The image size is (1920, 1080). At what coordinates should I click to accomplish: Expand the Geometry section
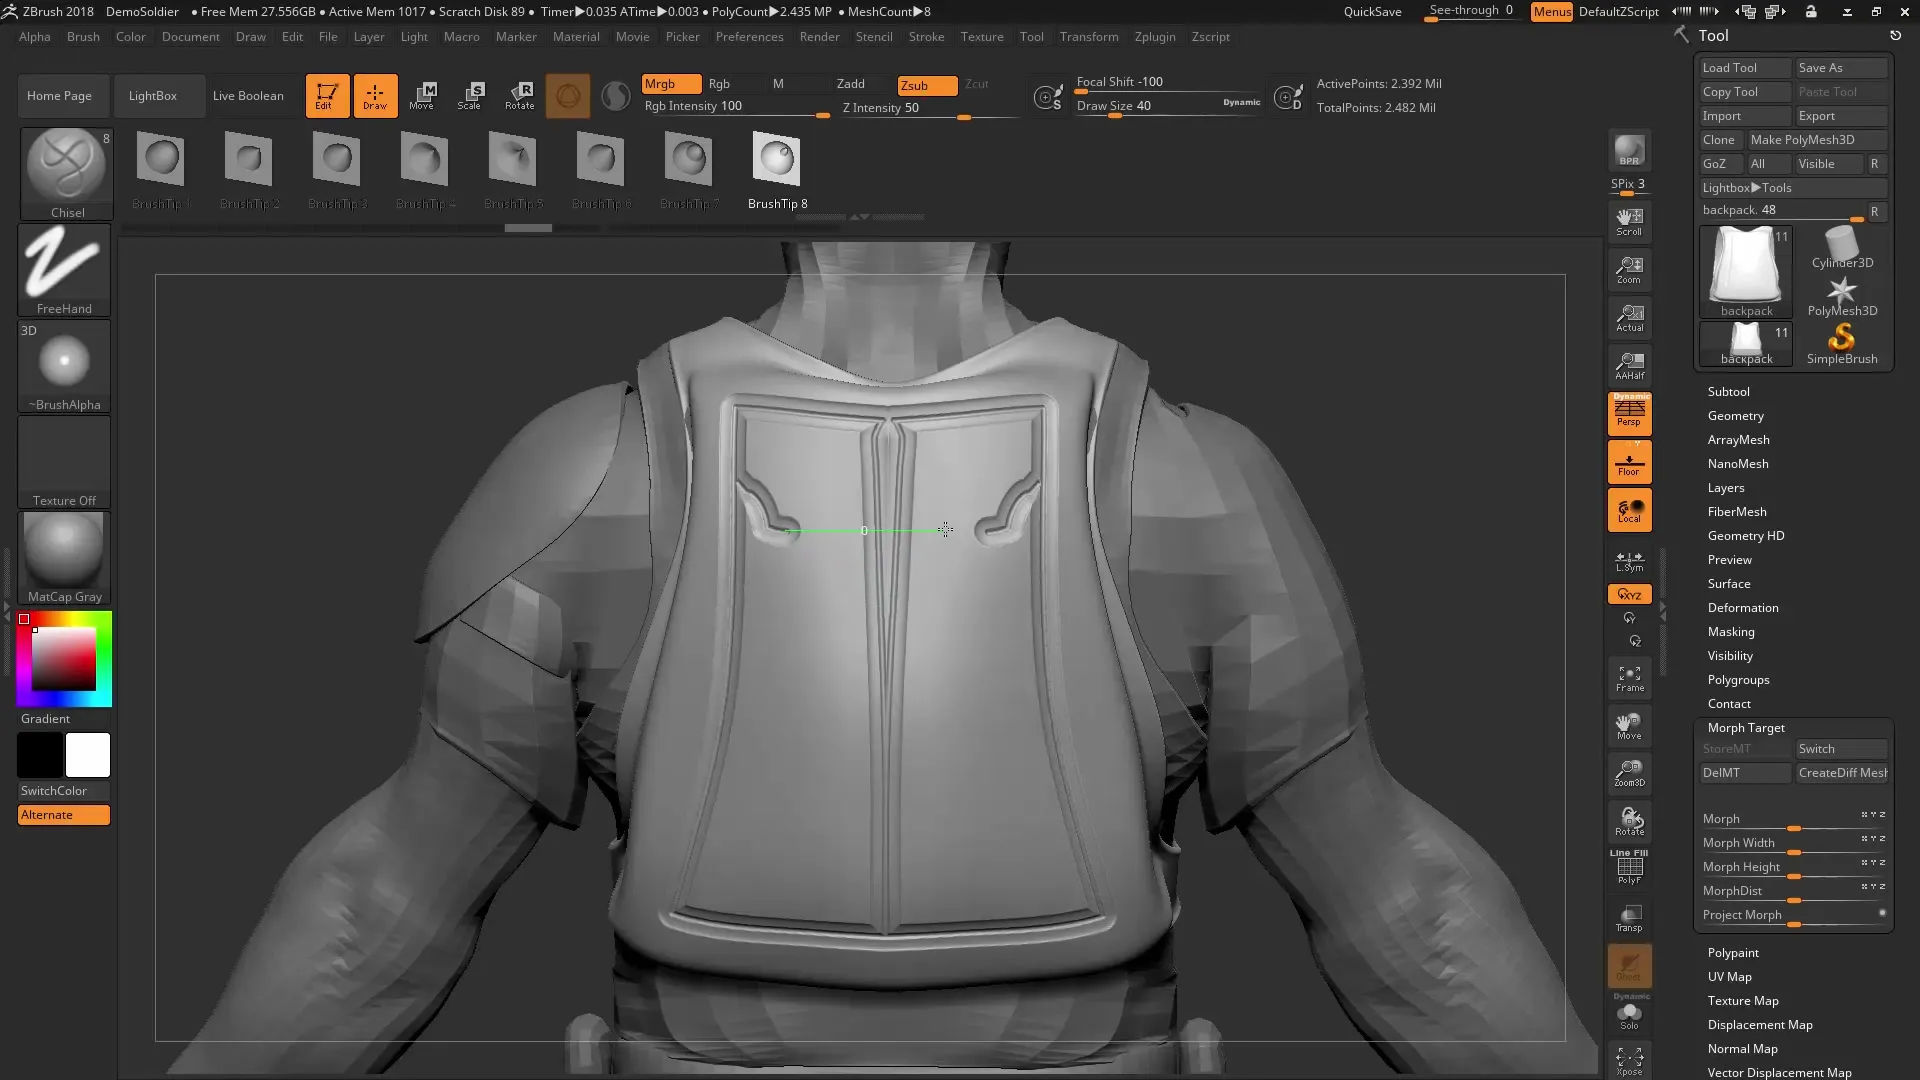point(1735,416)
